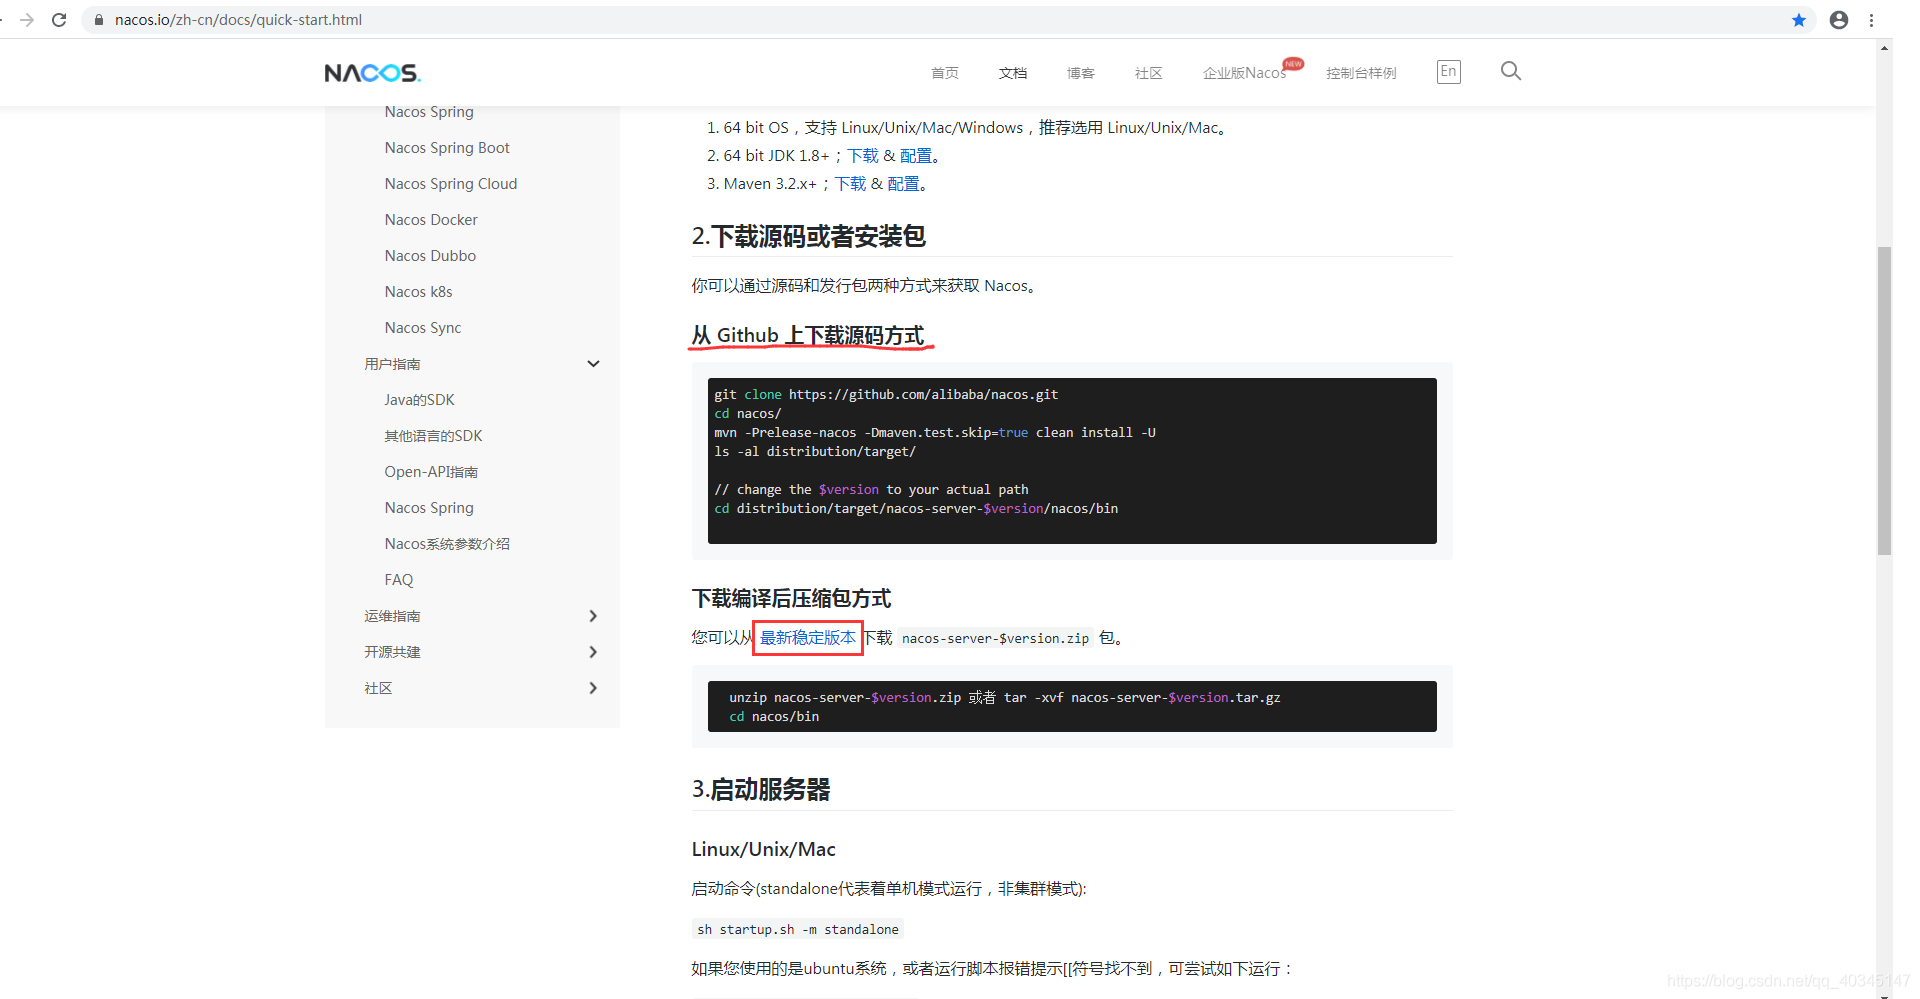Open the 文档 nav item
Screen dimensions: 1920x999
tap(1012, 73)
